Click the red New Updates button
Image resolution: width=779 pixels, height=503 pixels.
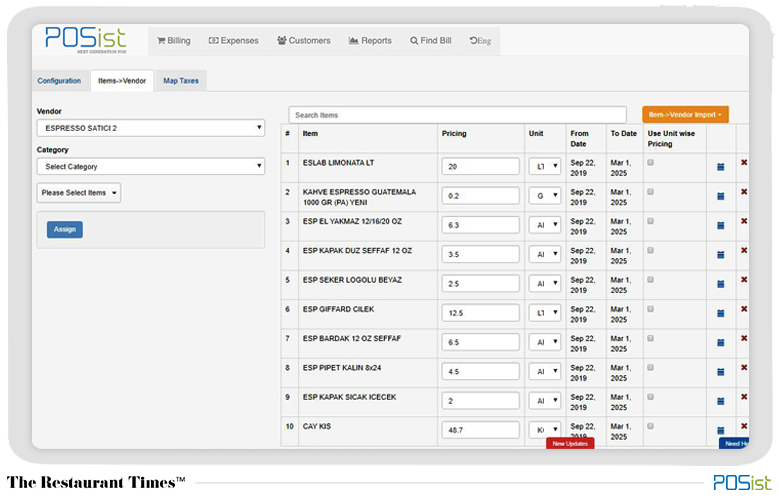[x=570, y=443]
